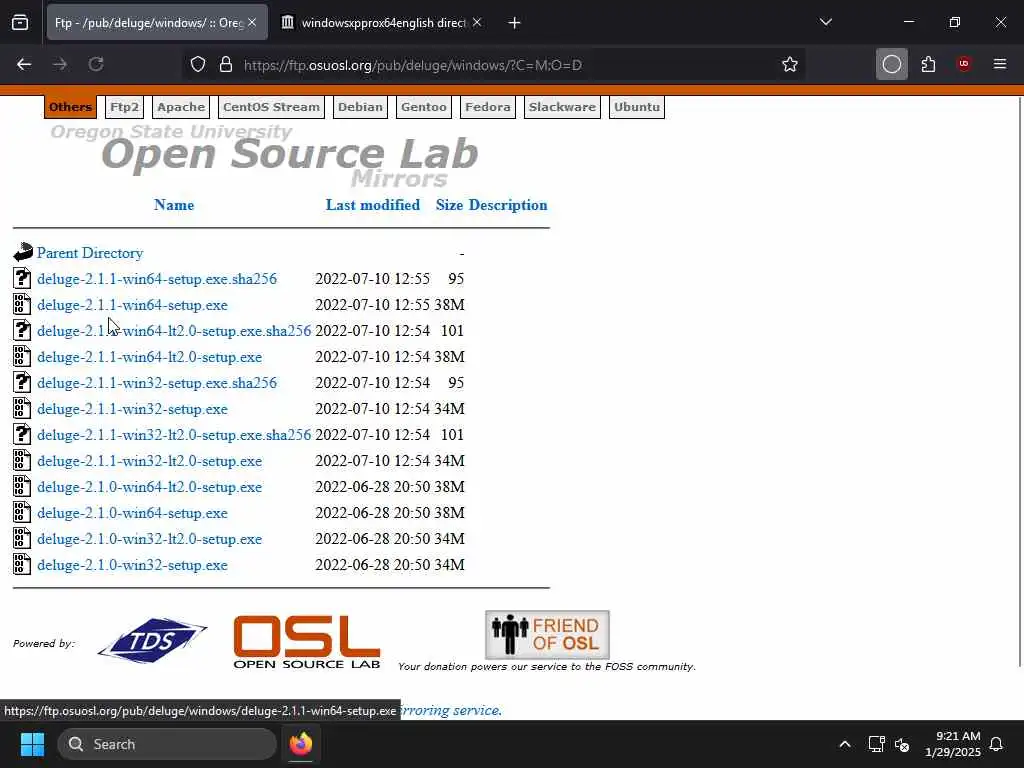
Task: Go to Parent Directory link
Action: tap(90, 253)
